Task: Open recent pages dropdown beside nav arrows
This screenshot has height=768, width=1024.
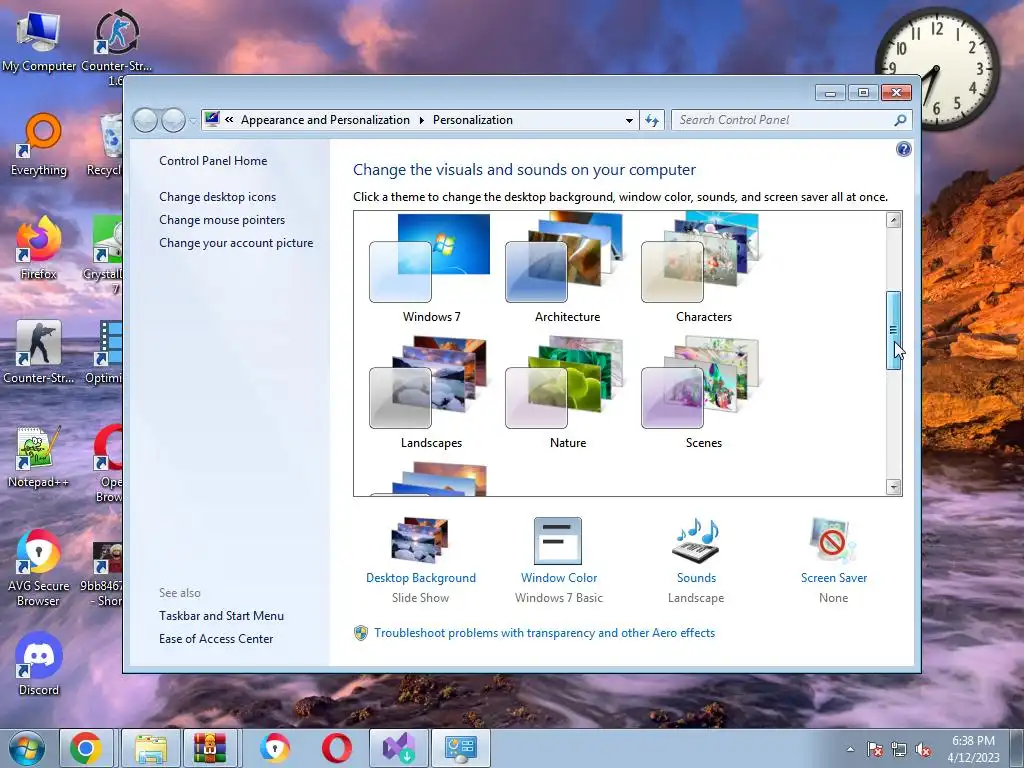Action: (193, 121)
